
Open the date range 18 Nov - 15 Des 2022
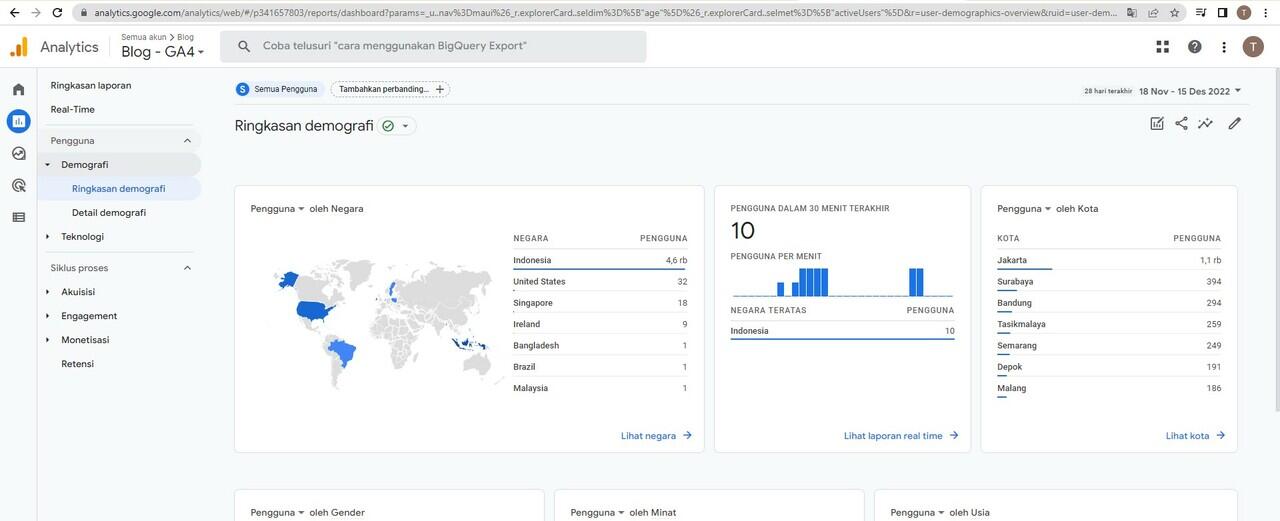1190,90
